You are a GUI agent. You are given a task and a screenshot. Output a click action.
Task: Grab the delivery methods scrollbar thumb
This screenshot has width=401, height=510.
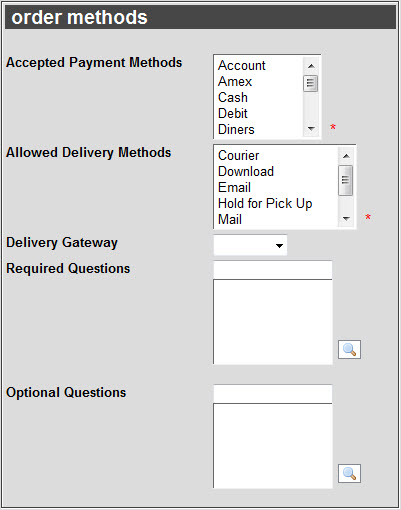[346, 180]
